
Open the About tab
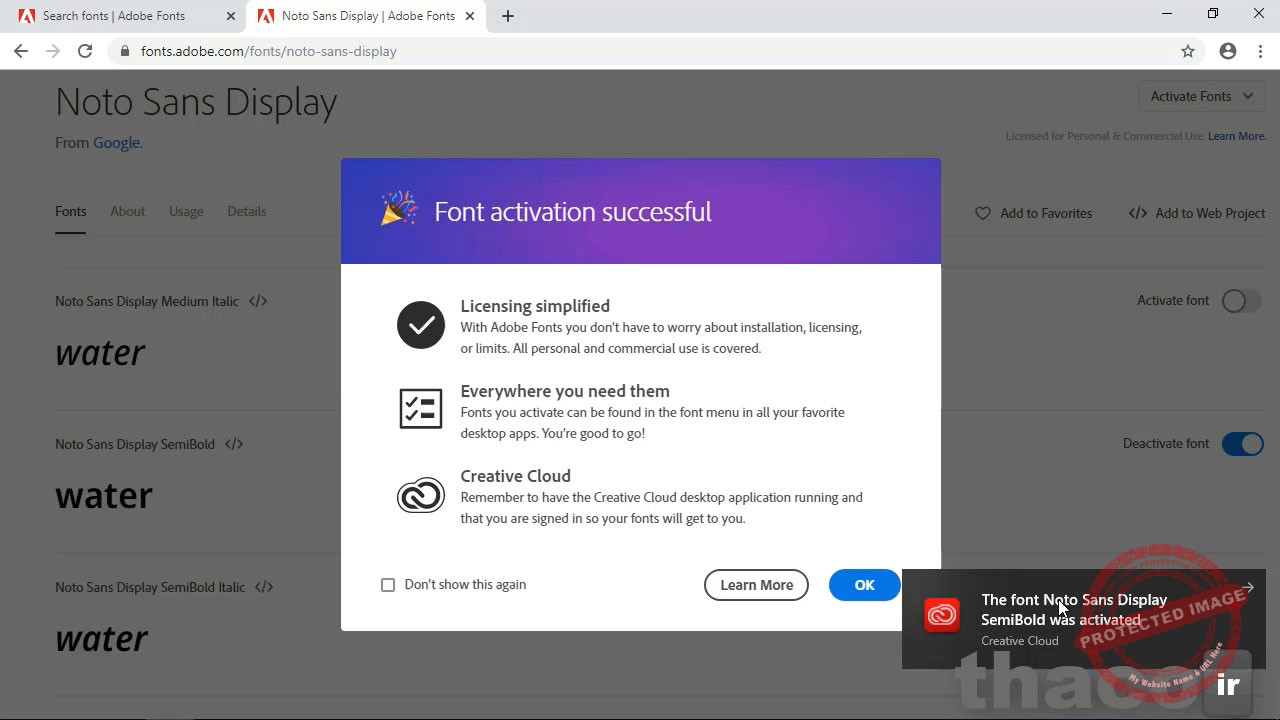(x=127, y=211)
